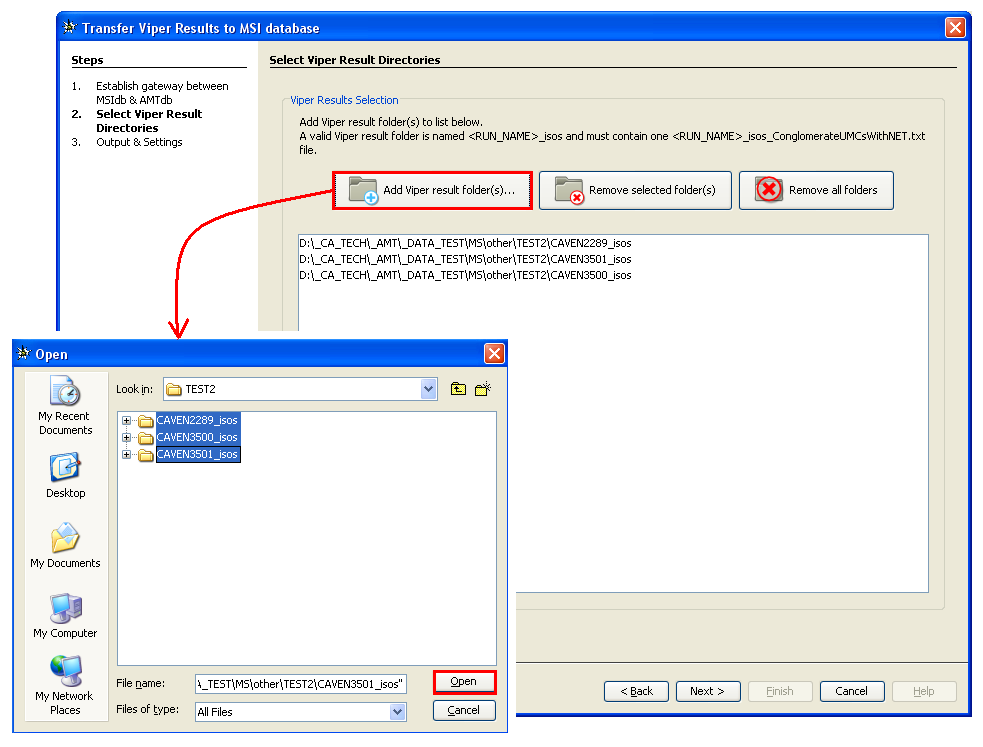
Task: Open the My Documents shortcut icon
Action: (x=65, y=545)
